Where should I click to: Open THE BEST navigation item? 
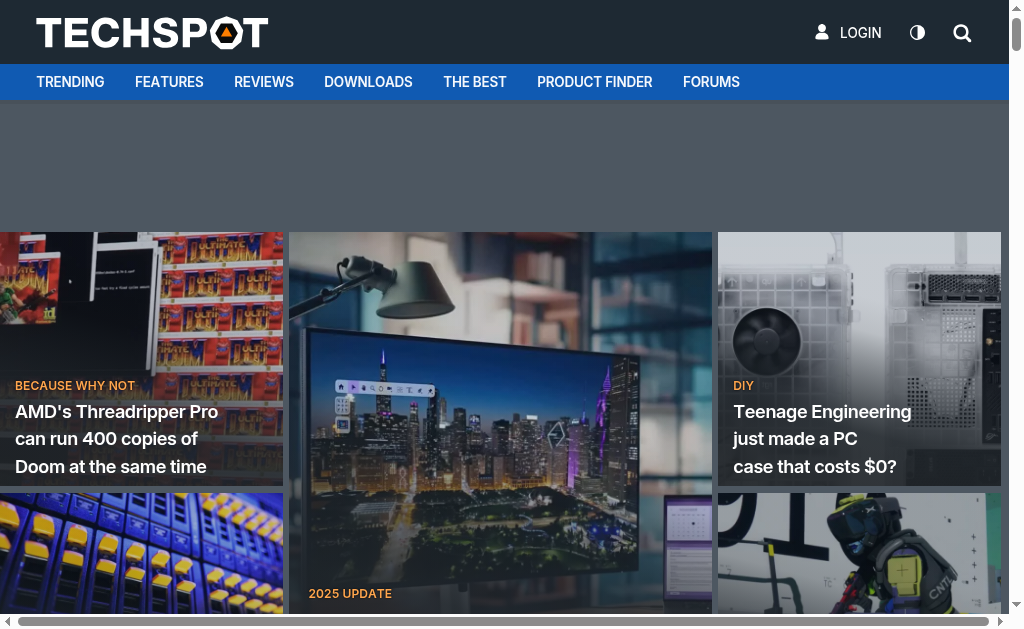click(475, 82)
